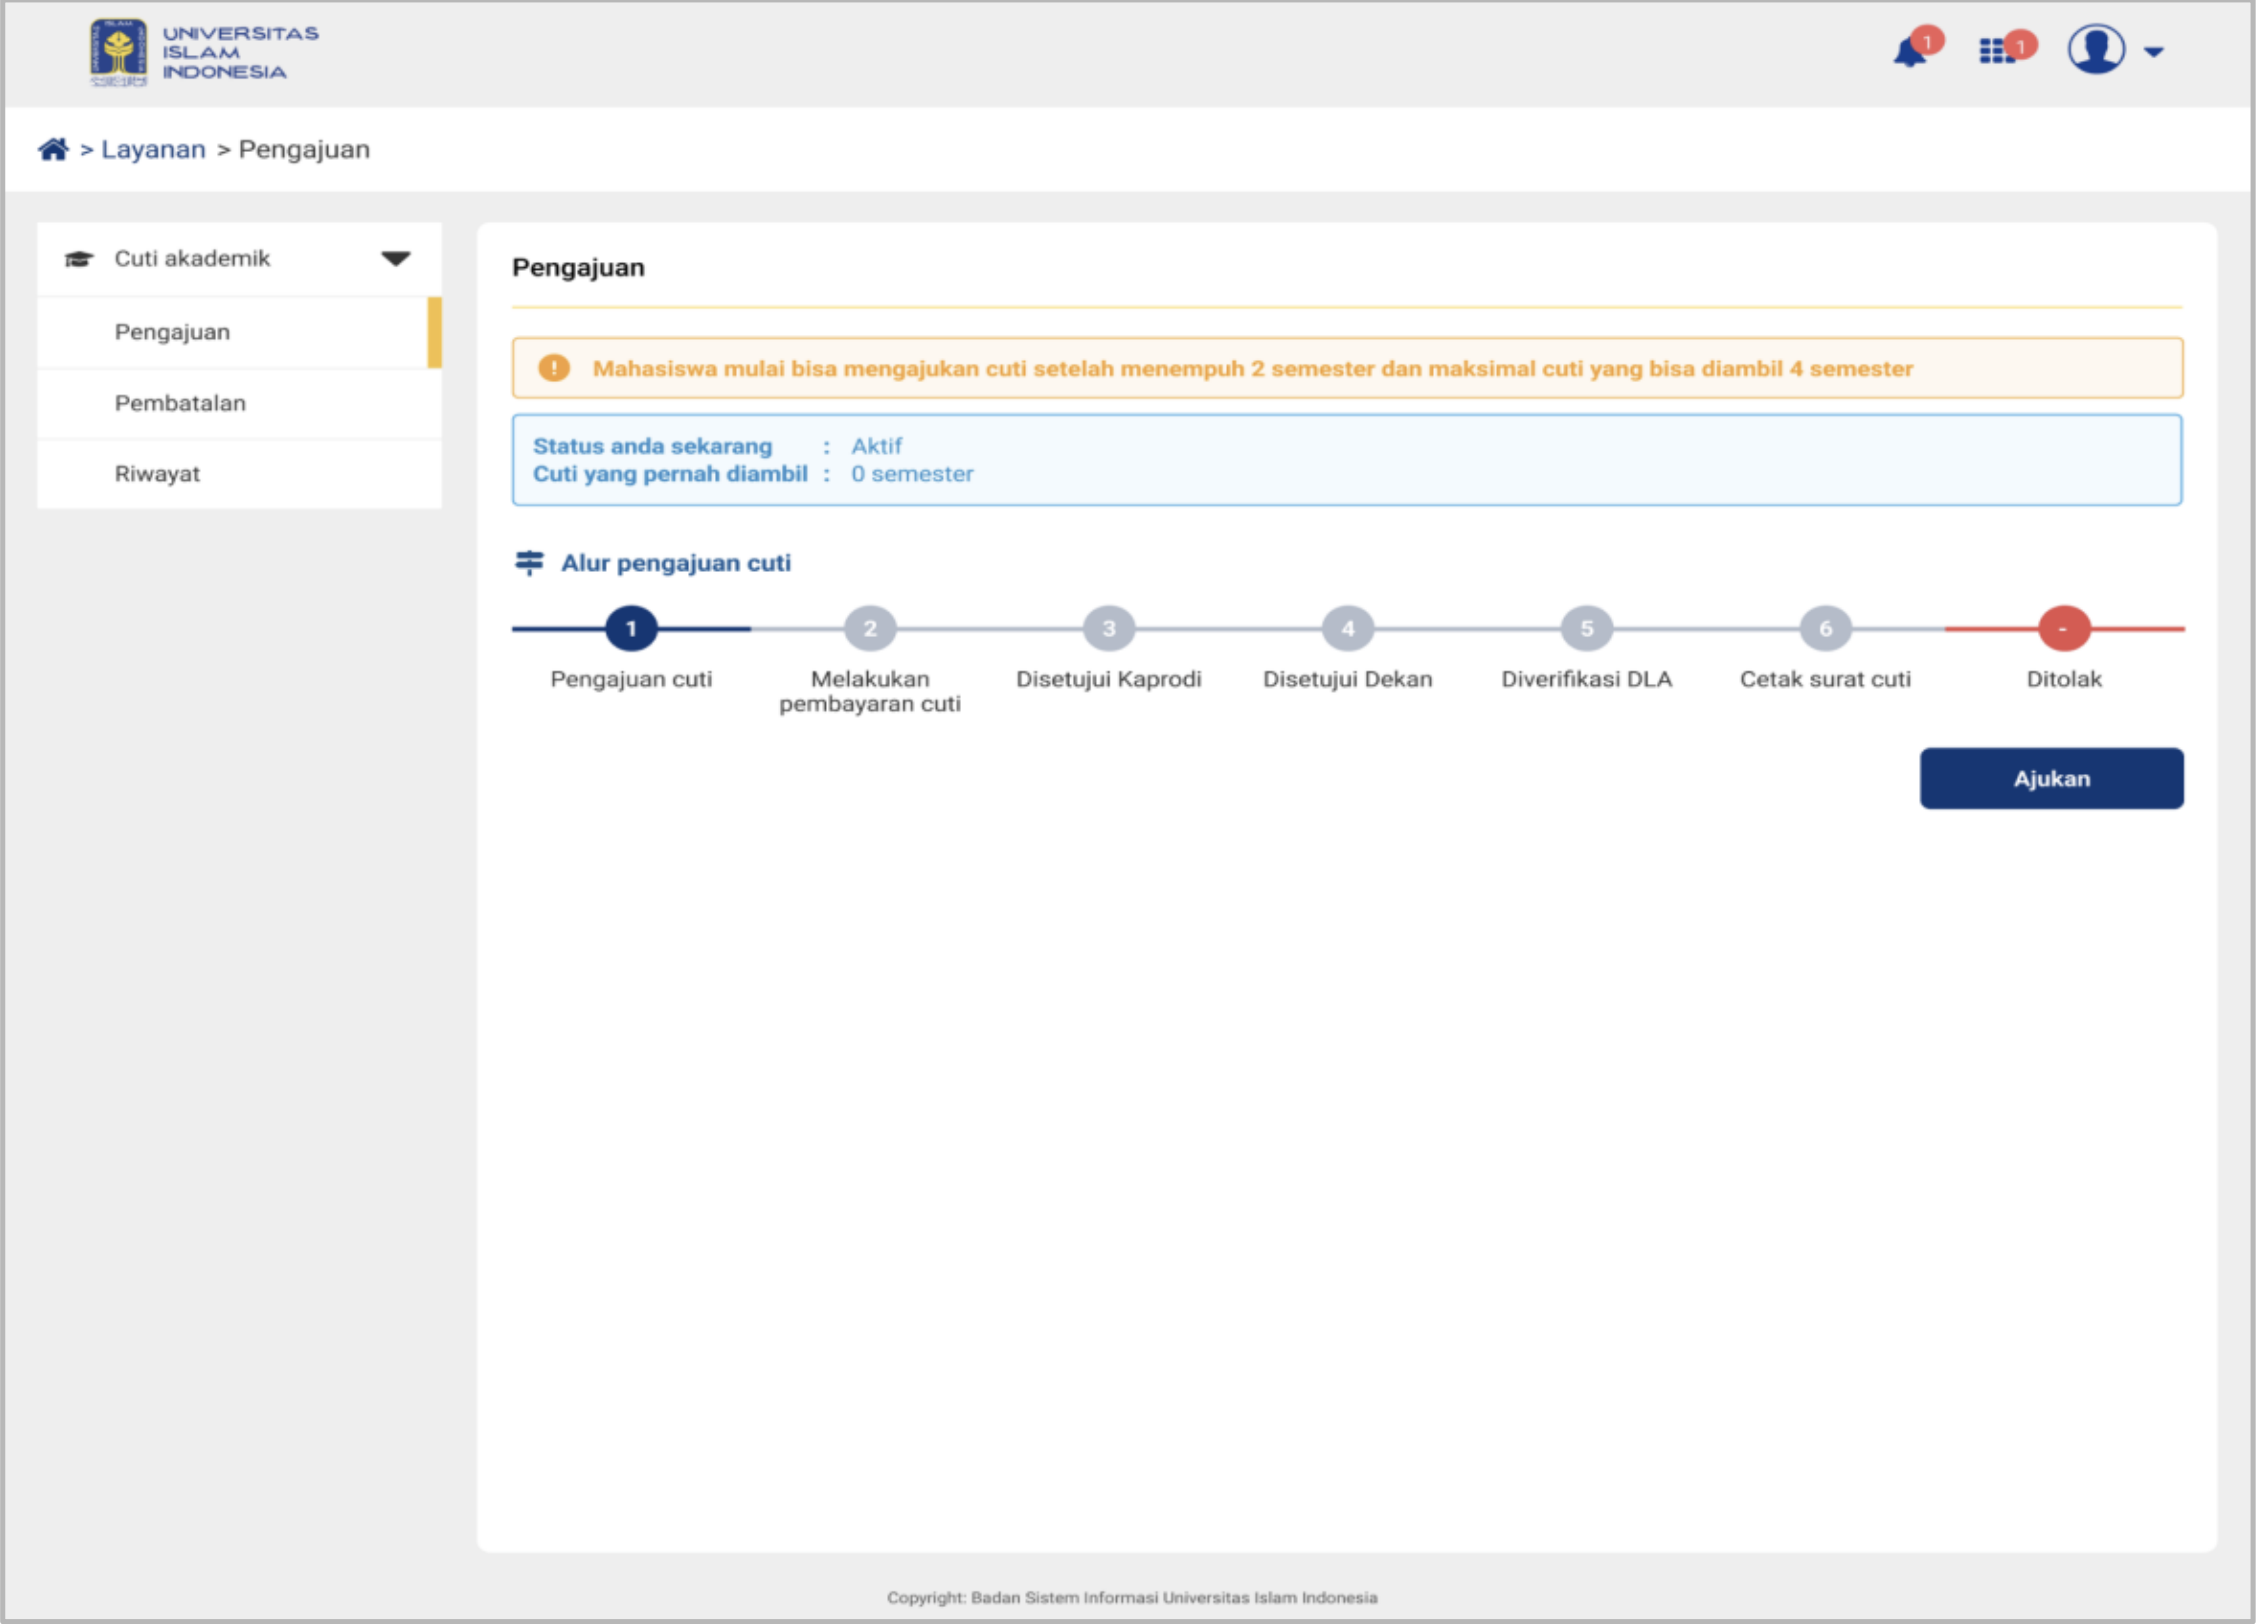
Task: Follow the Layanan breadcrumb link
Action: click(153, 150)
